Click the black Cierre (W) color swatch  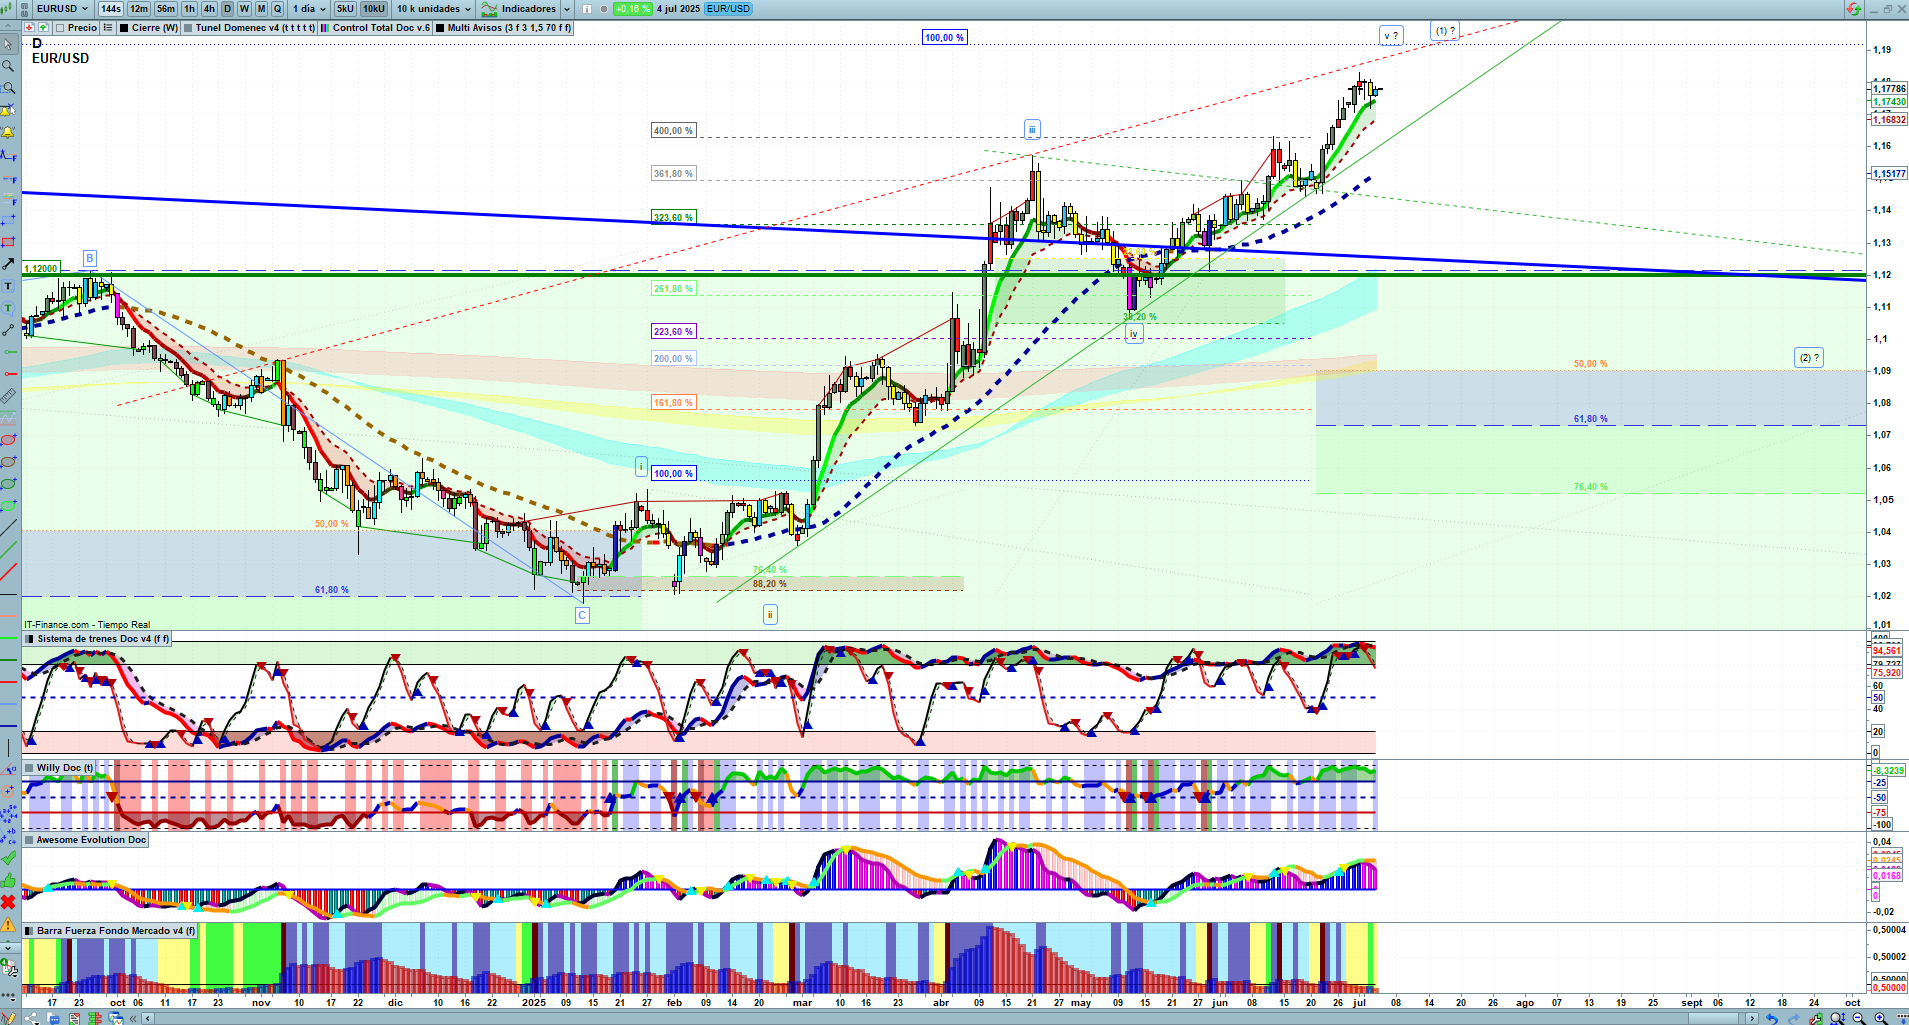[x=124, y=28]
